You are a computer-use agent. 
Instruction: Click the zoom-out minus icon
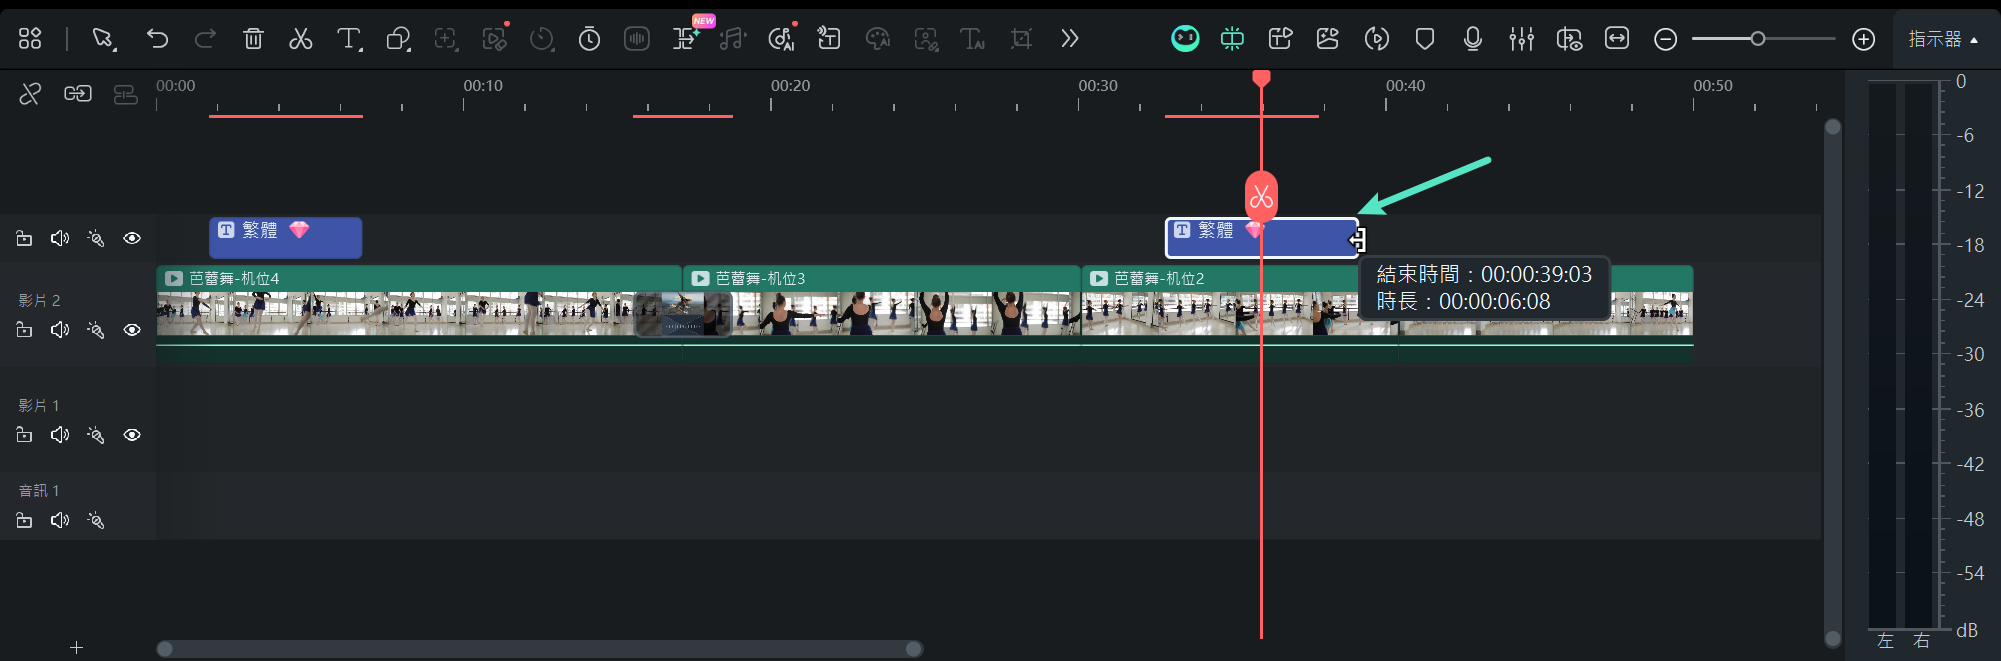click(1665, 39)
